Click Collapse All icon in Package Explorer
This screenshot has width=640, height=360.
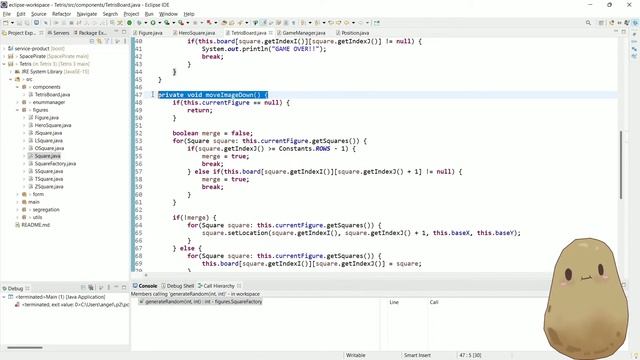click(x=92, y=41)
